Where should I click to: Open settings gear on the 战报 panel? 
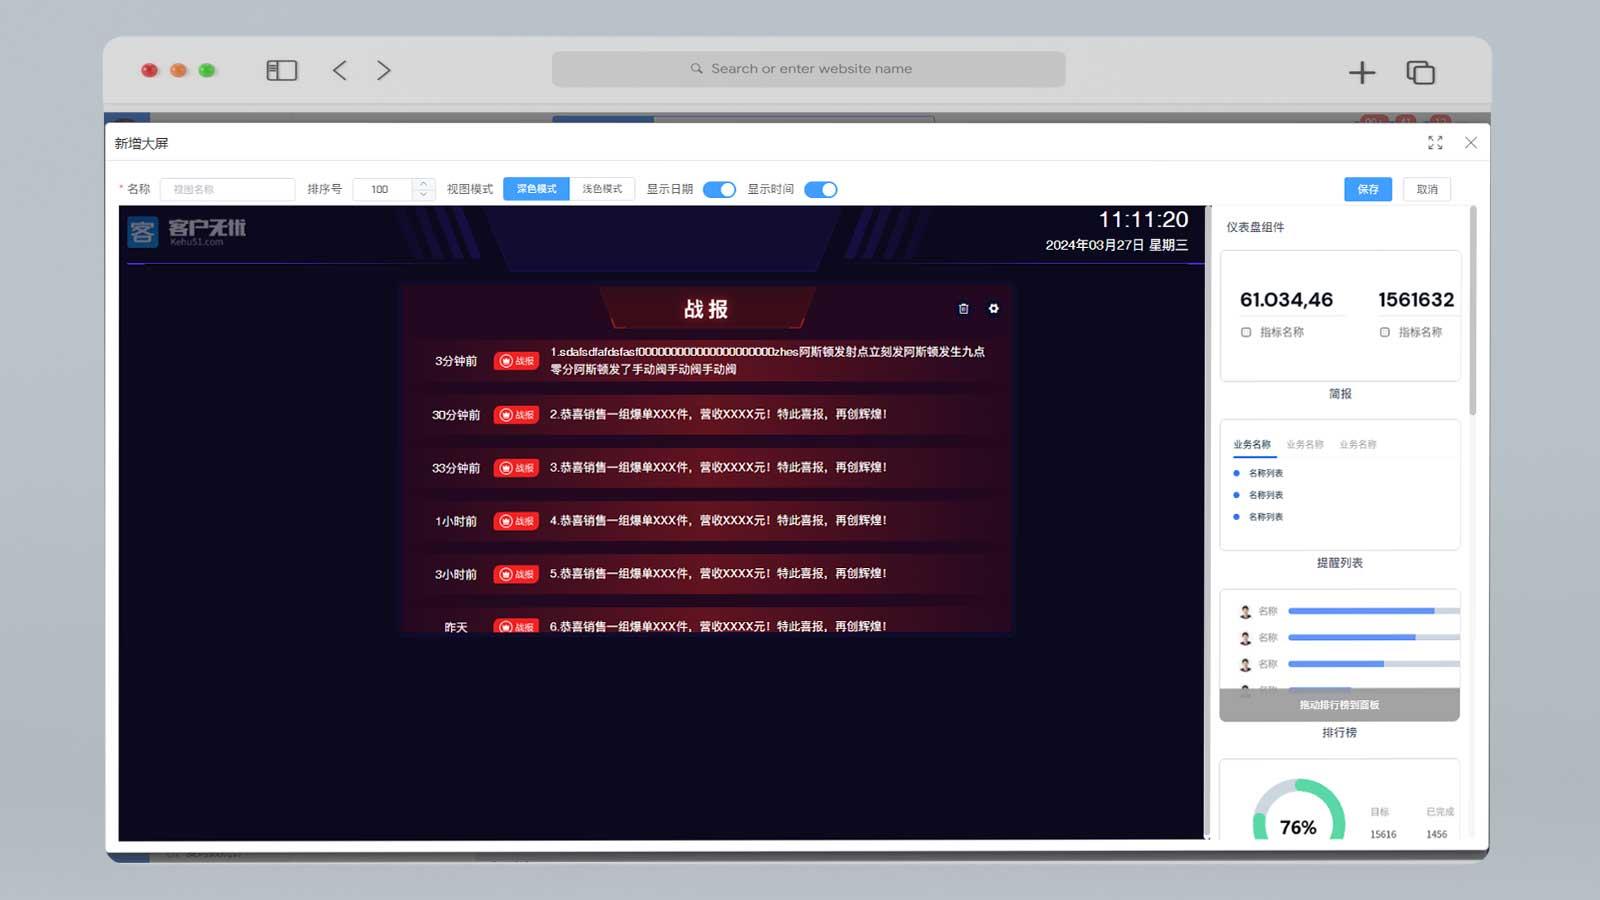pos(993,310)
